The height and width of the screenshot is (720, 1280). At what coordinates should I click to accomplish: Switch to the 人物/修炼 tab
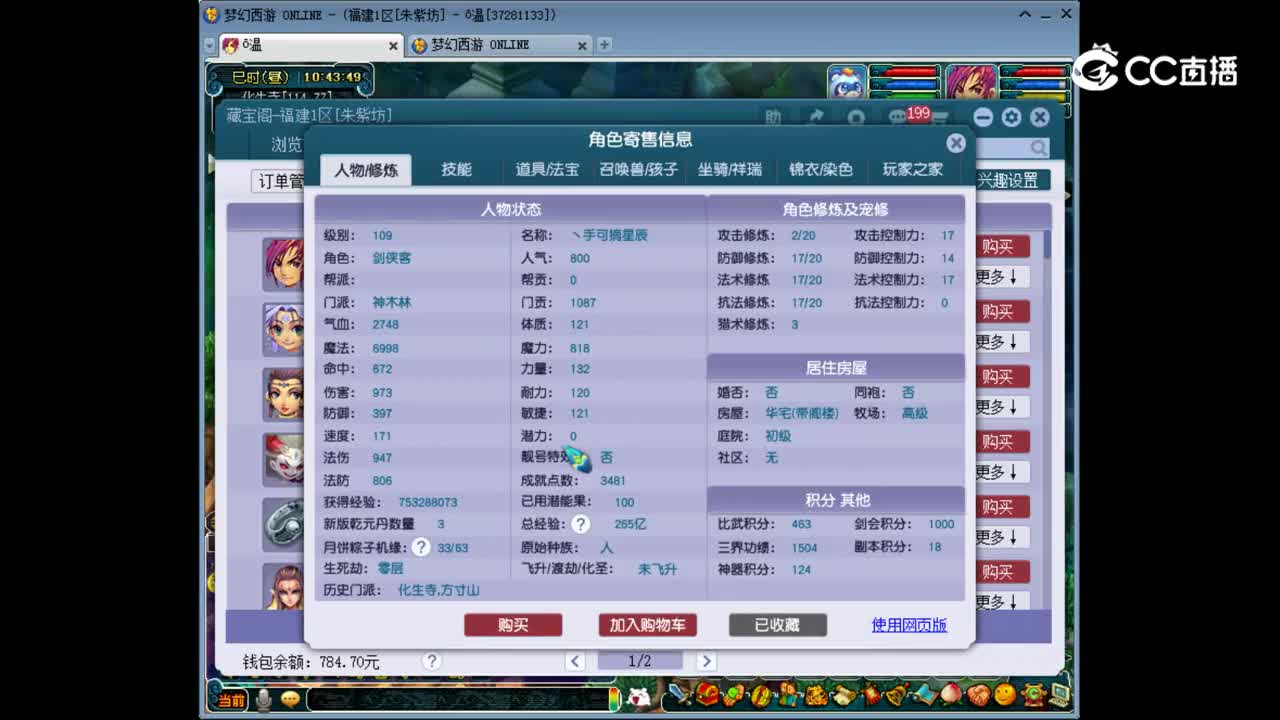point(366,170)
